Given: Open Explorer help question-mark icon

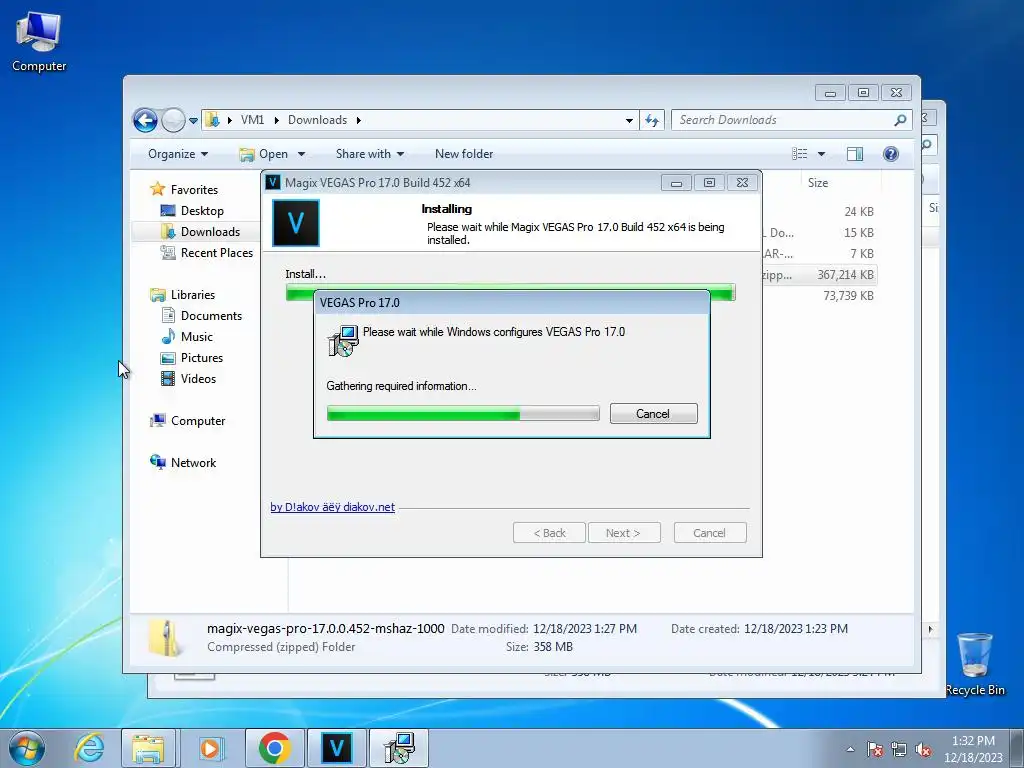Looking at the screenshot, I should (891, 154).
